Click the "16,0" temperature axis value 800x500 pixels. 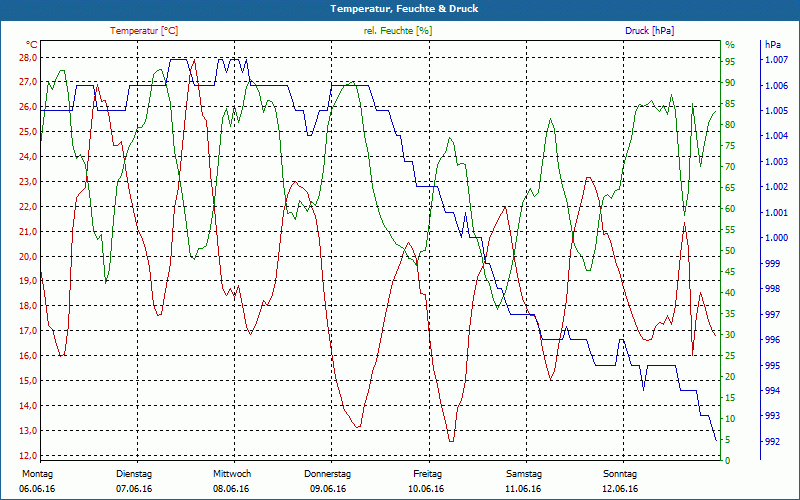(x=28, y=356)
